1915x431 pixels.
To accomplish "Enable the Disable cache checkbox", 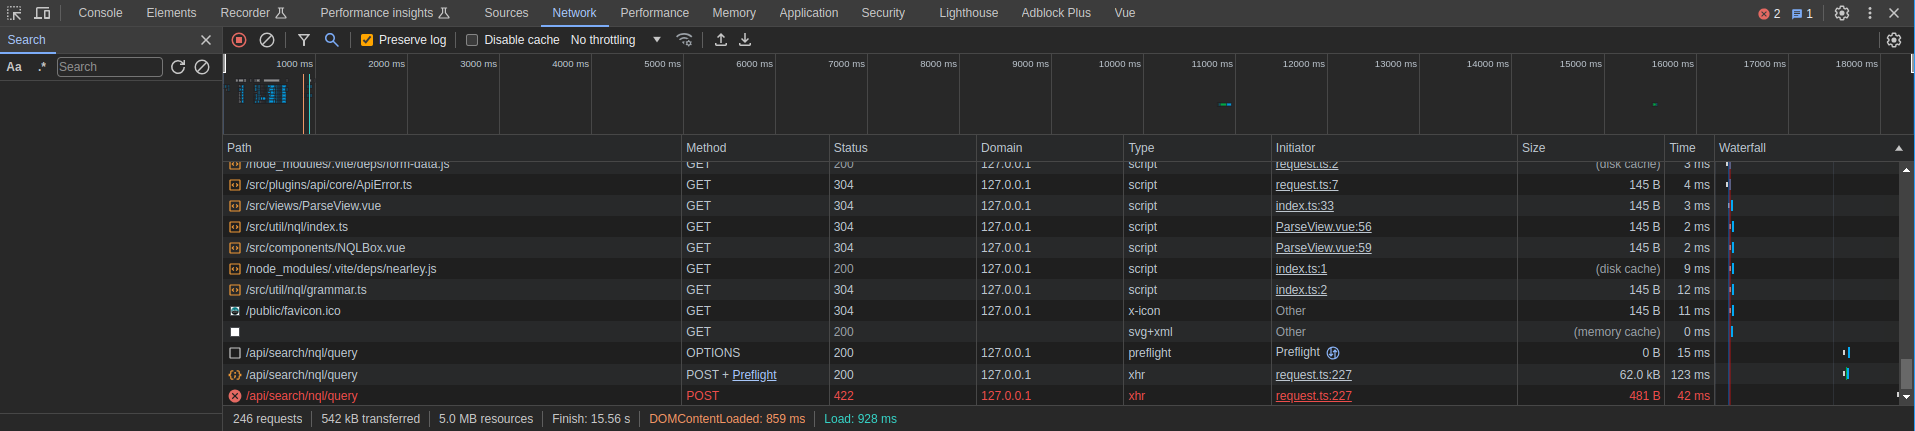I will pos(472,40).
